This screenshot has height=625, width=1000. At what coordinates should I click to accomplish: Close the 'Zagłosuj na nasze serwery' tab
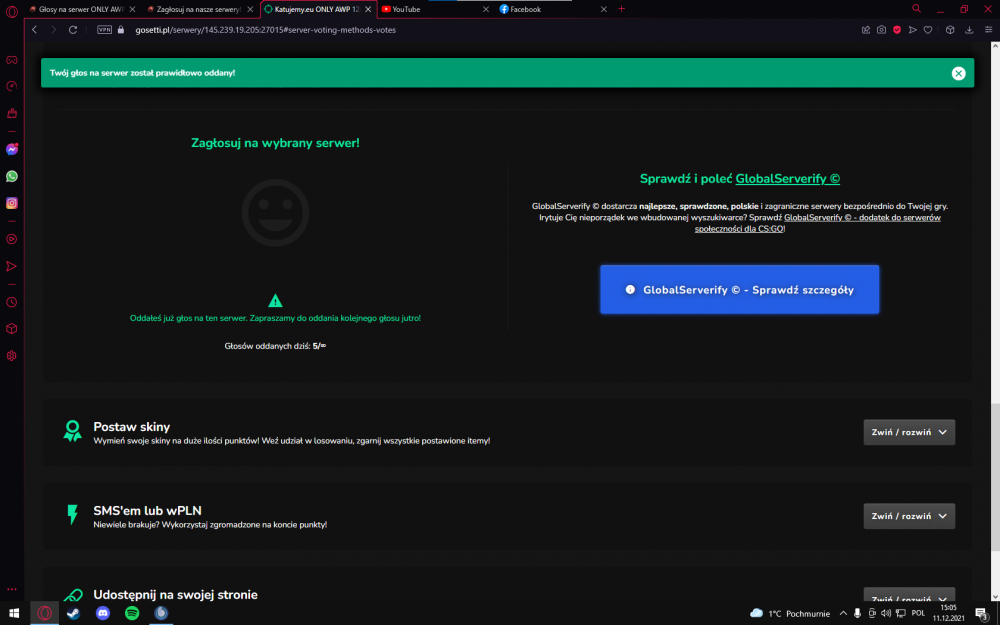click(x=250, y=9)
